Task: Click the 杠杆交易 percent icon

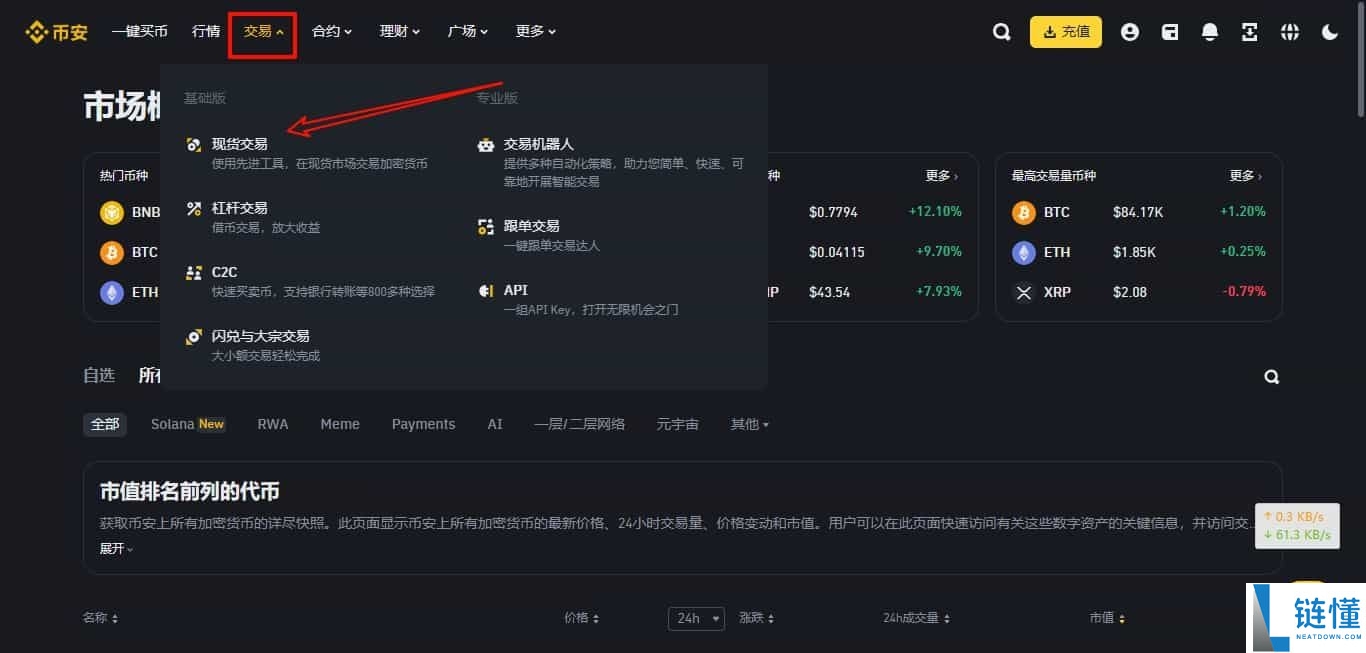Action: (194, 209)
